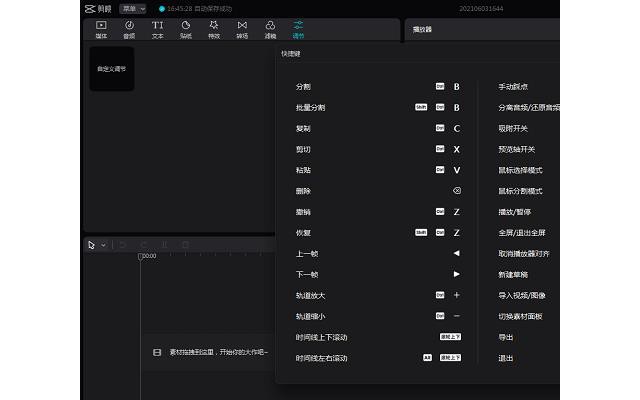Open the 媒体 media tab
640x400 pixels.
[101, 30]
